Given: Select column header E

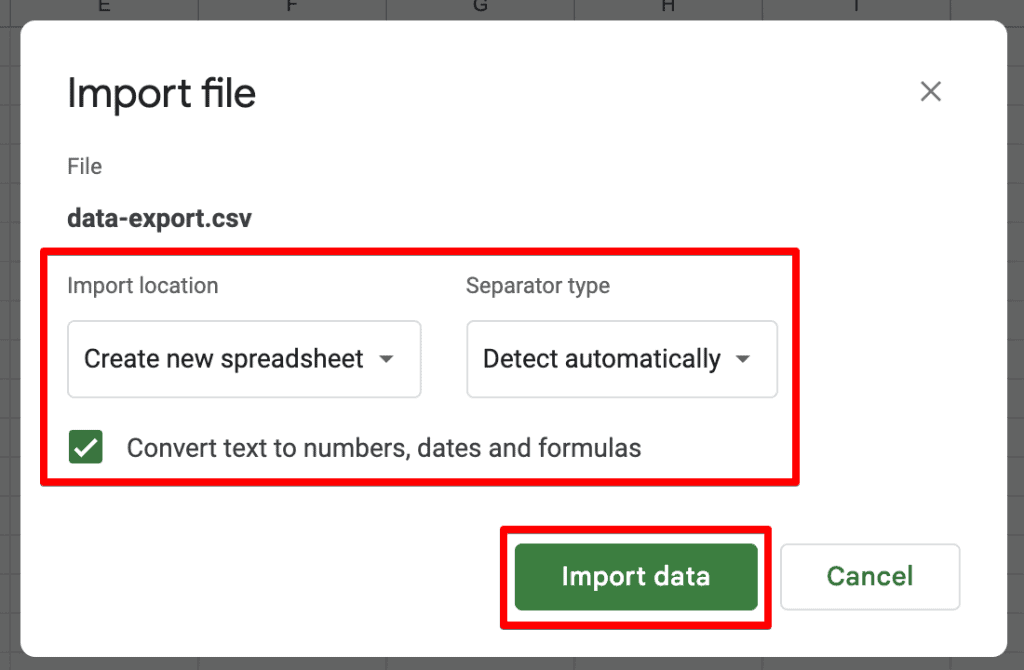Looking at the screenshot, I should tap(103, 8).
